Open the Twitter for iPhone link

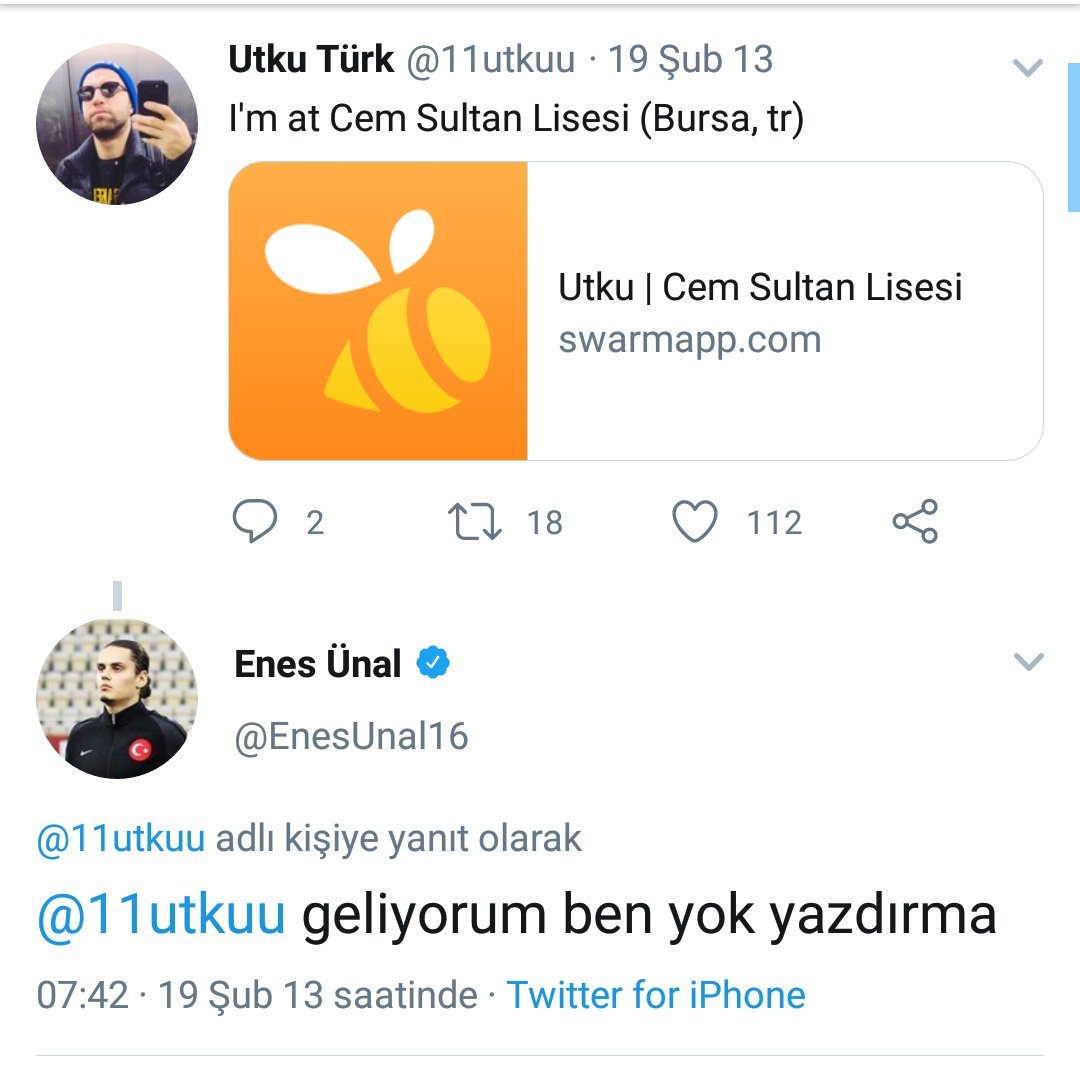click(x=656, y=995)
